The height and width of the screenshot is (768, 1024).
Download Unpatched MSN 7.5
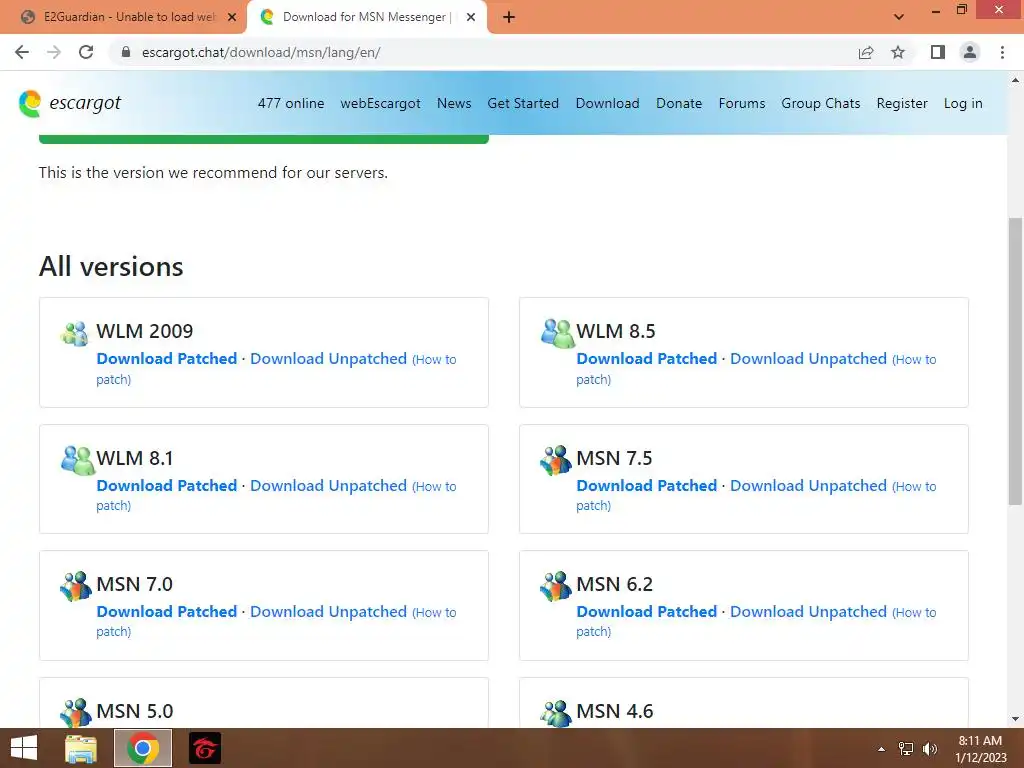808,485
